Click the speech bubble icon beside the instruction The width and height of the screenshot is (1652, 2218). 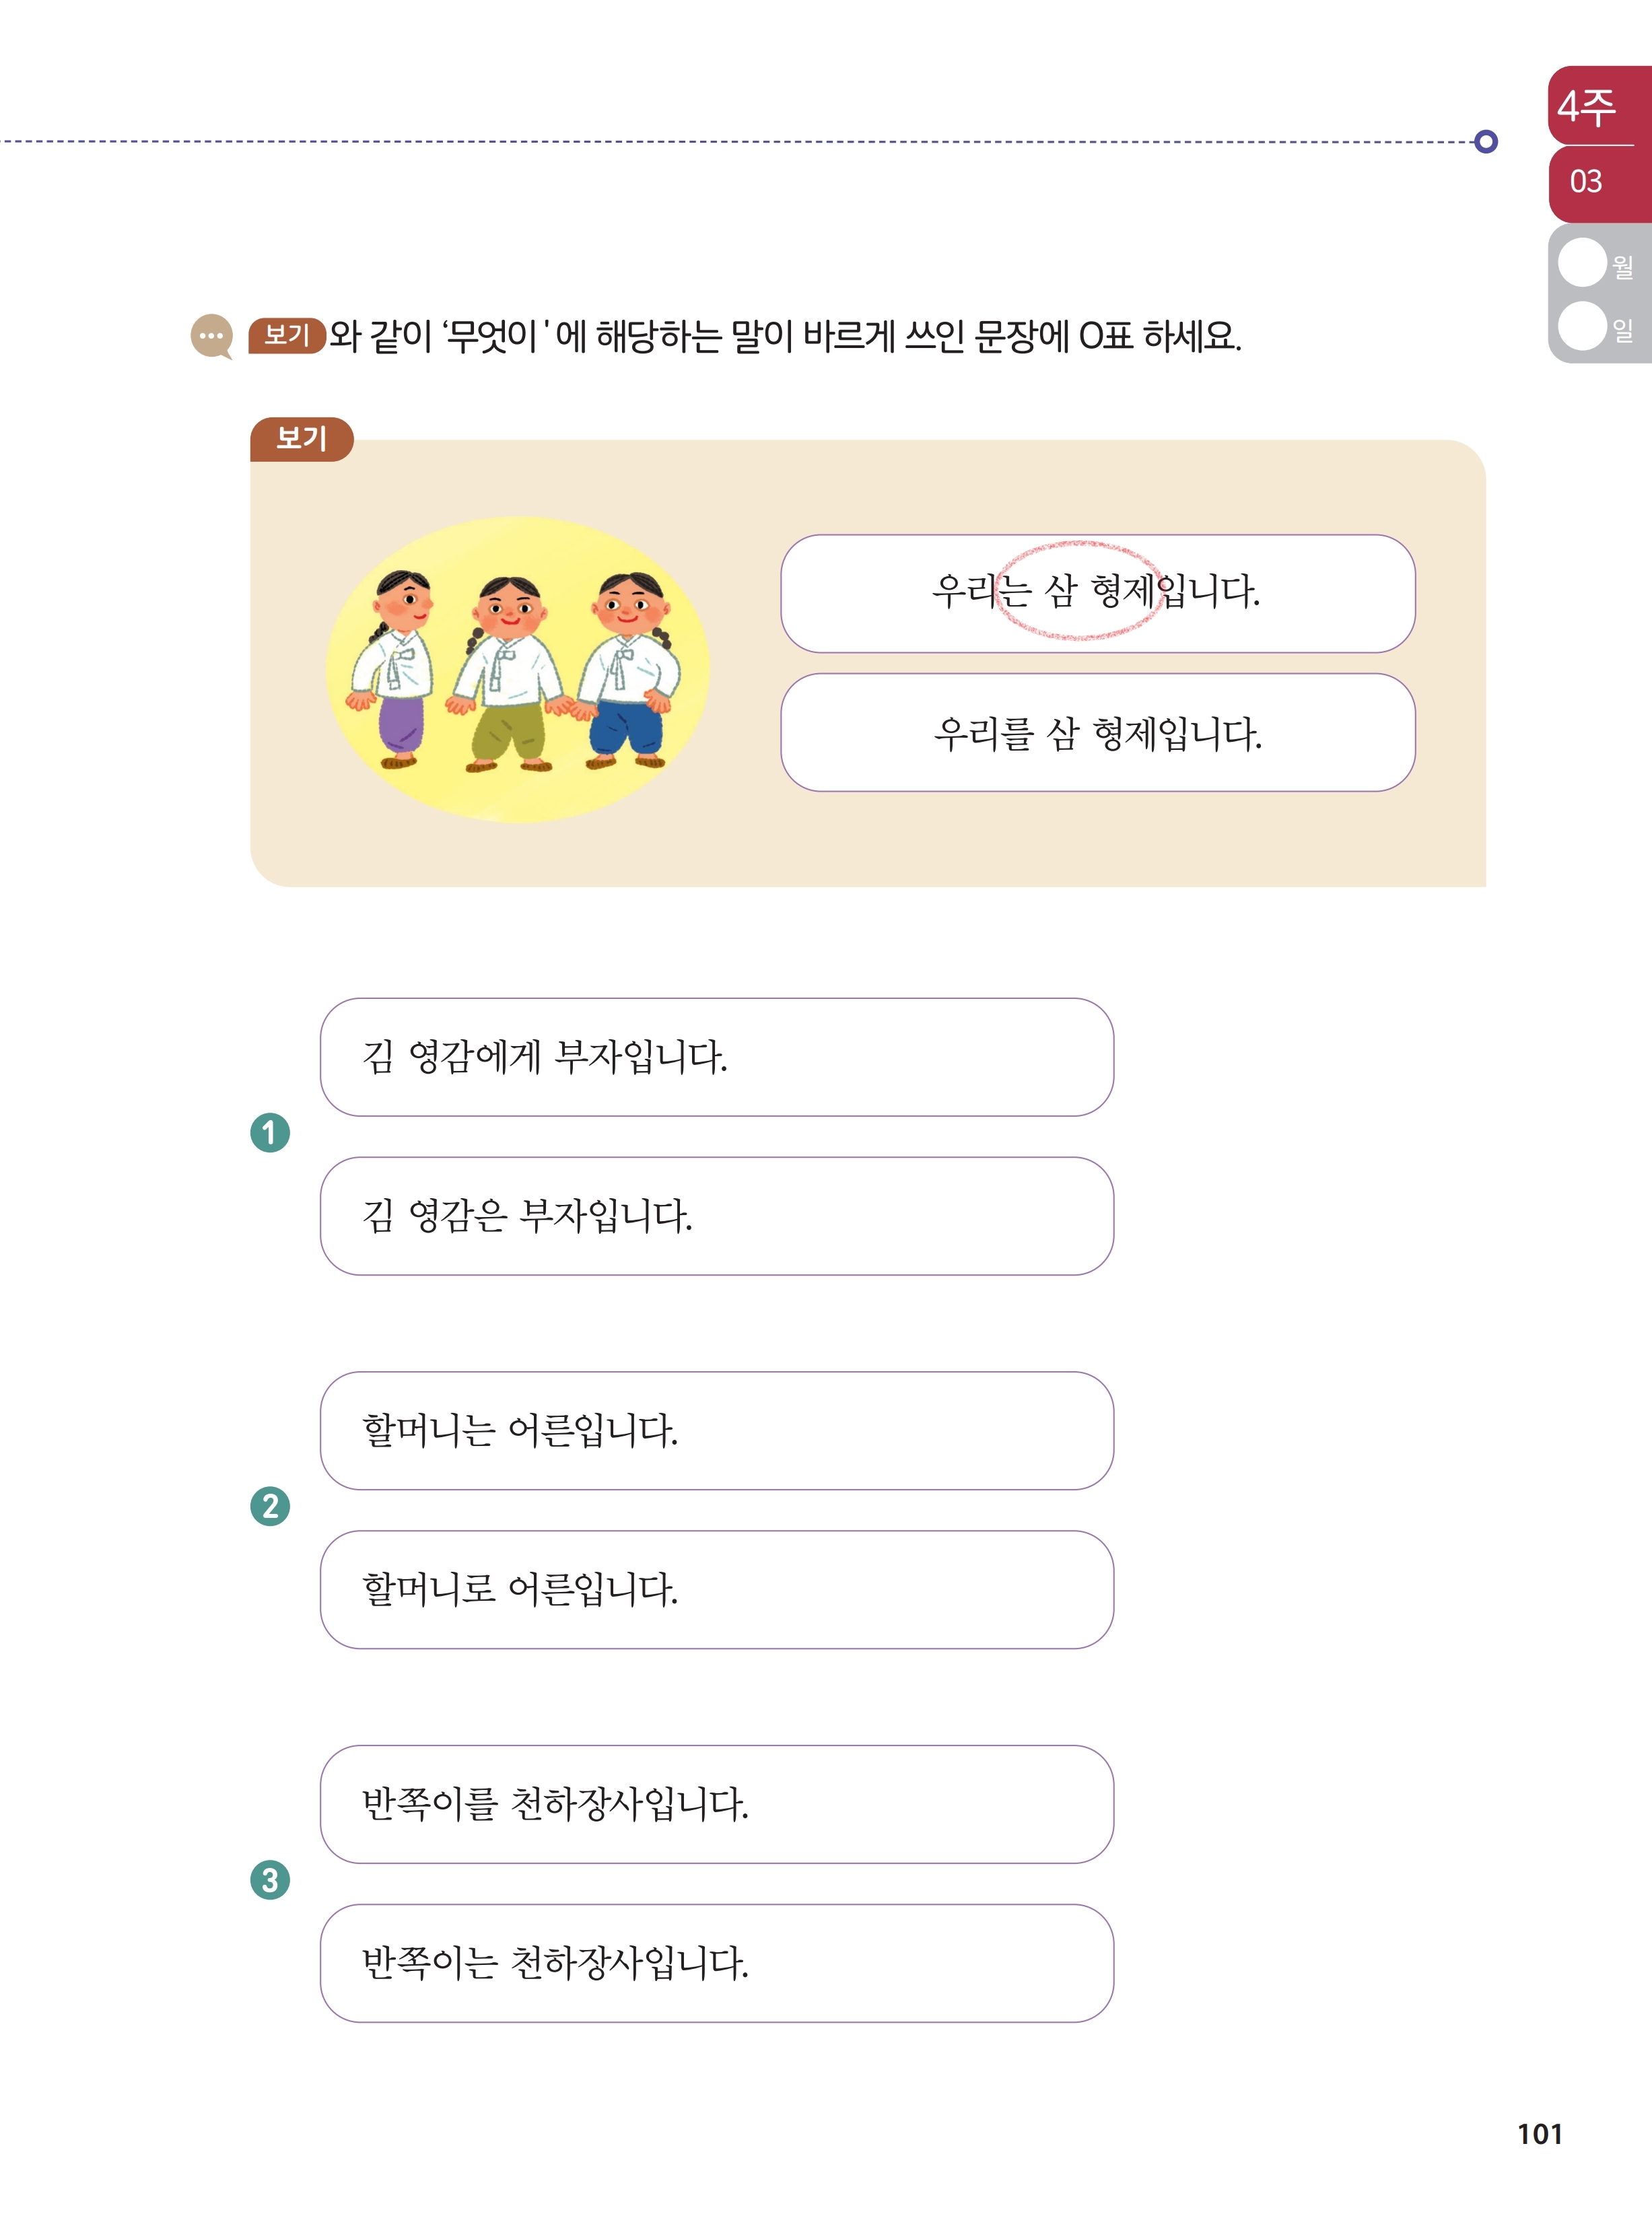[x=212, y=337]
